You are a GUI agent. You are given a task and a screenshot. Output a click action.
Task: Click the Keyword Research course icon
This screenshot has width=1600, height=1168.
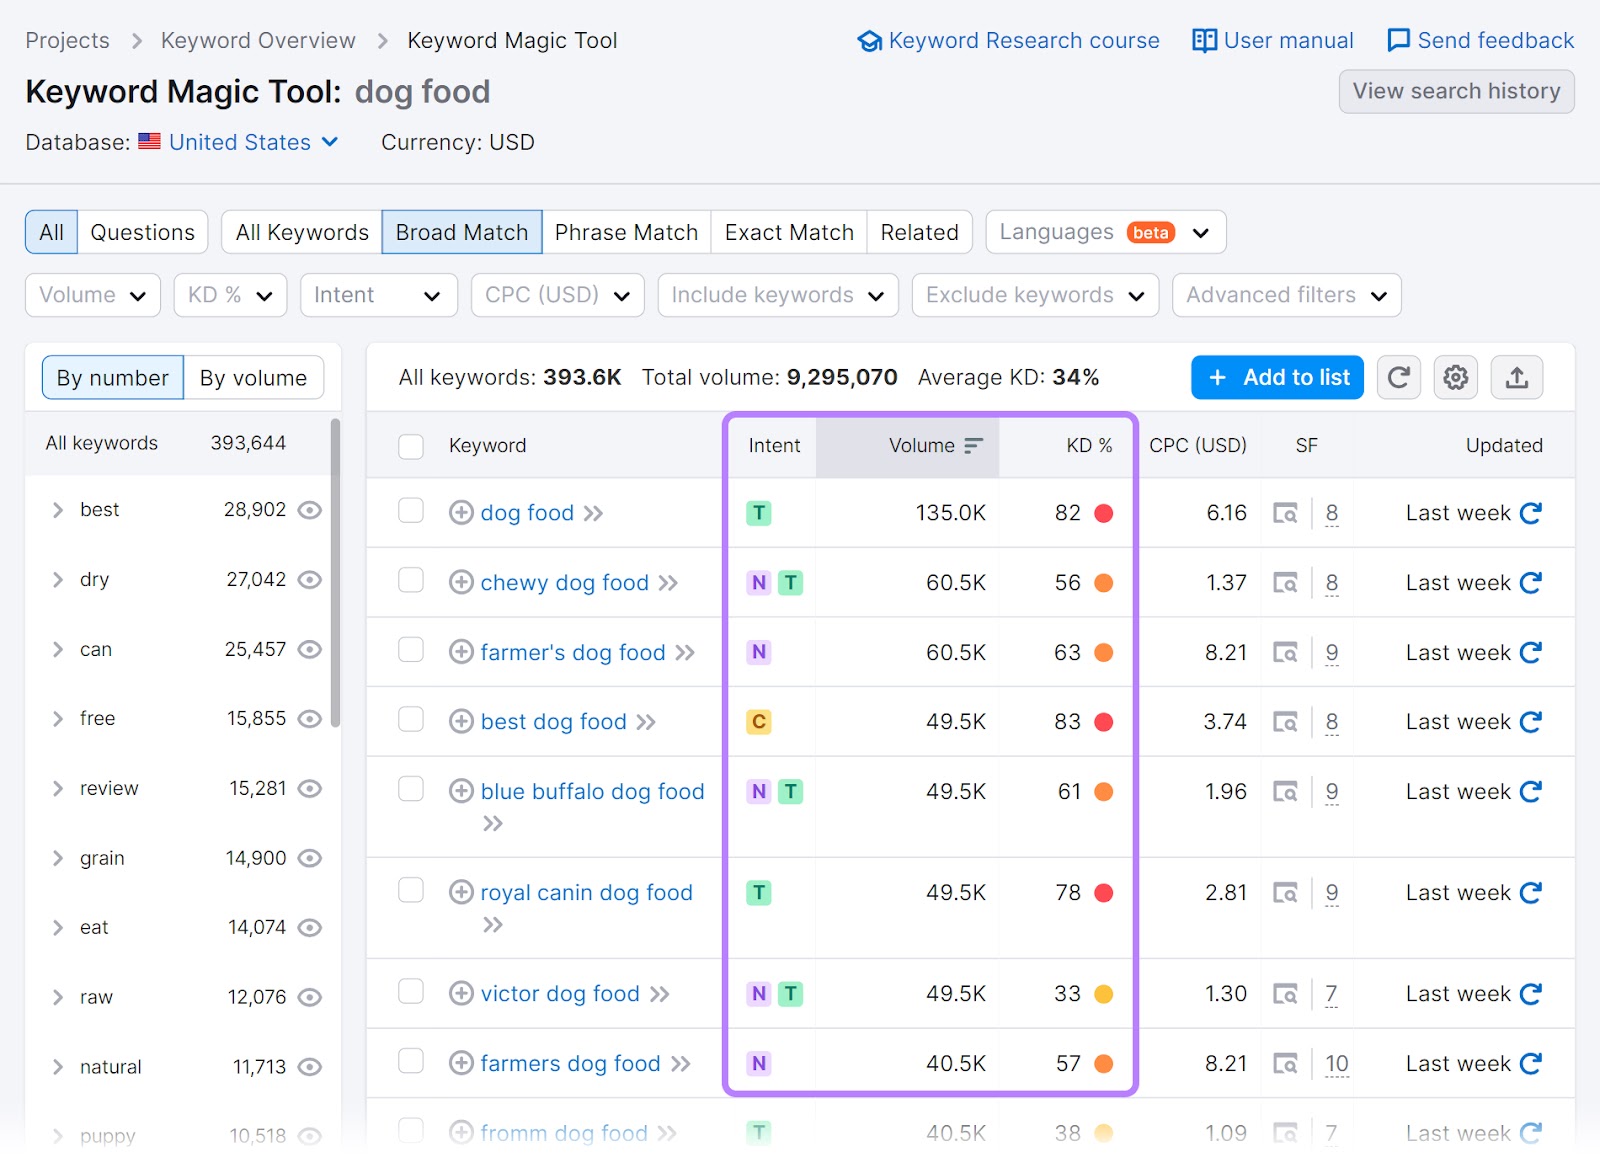tap(869, 40)
